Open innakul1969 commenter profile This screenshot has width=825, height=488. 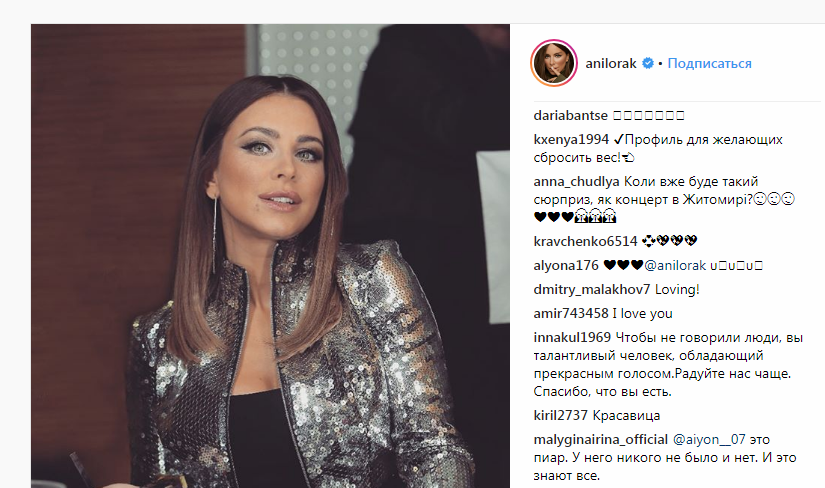click(572, 337)
